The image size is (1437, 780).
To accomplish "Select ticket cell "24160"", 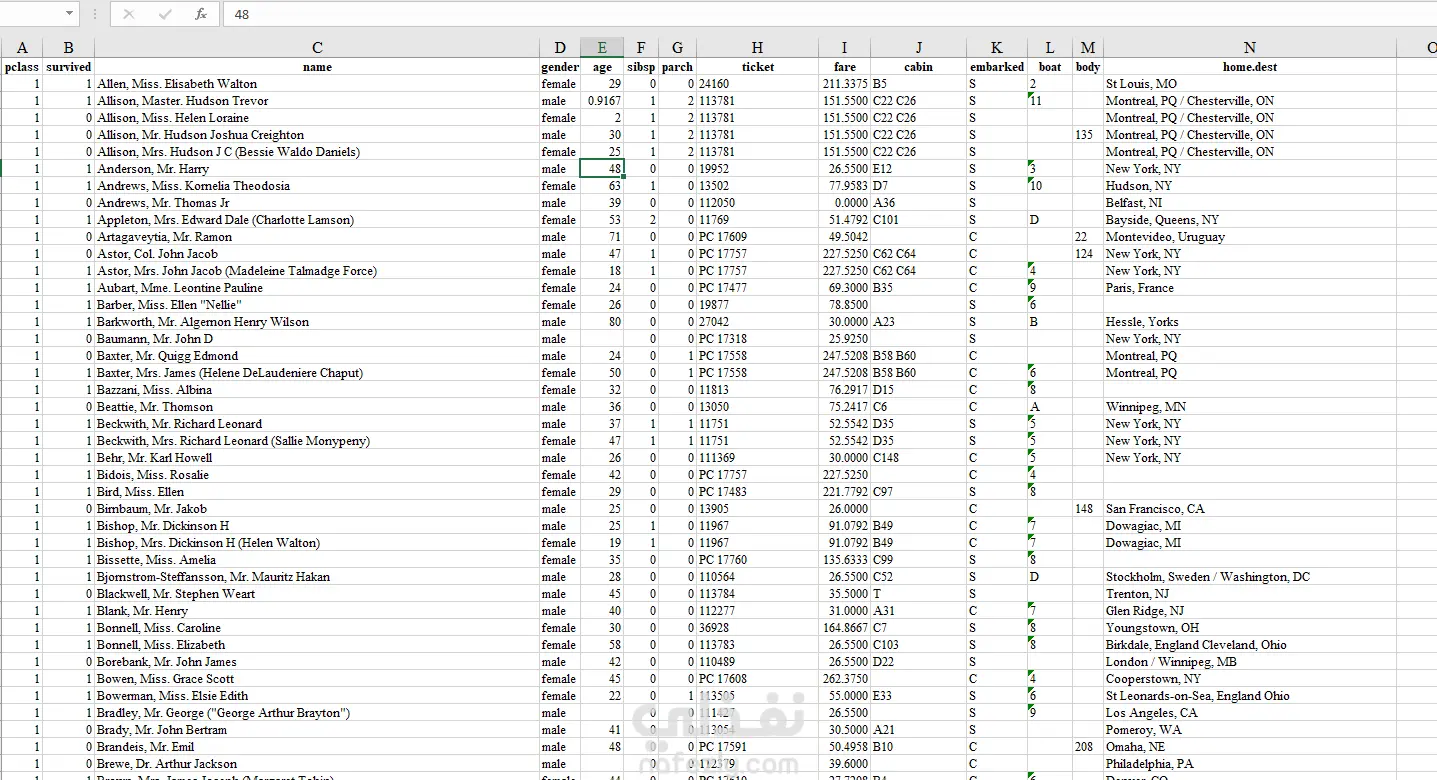I will pyautogui.click(x=757, y=84).
